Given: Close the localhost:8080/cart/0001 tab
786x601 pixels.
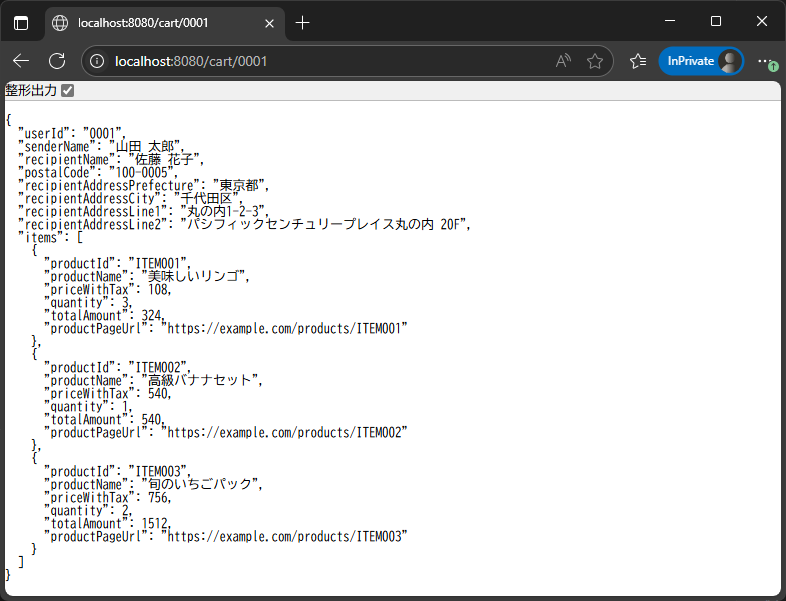Looking at the screenshot, I should point(269,24).
